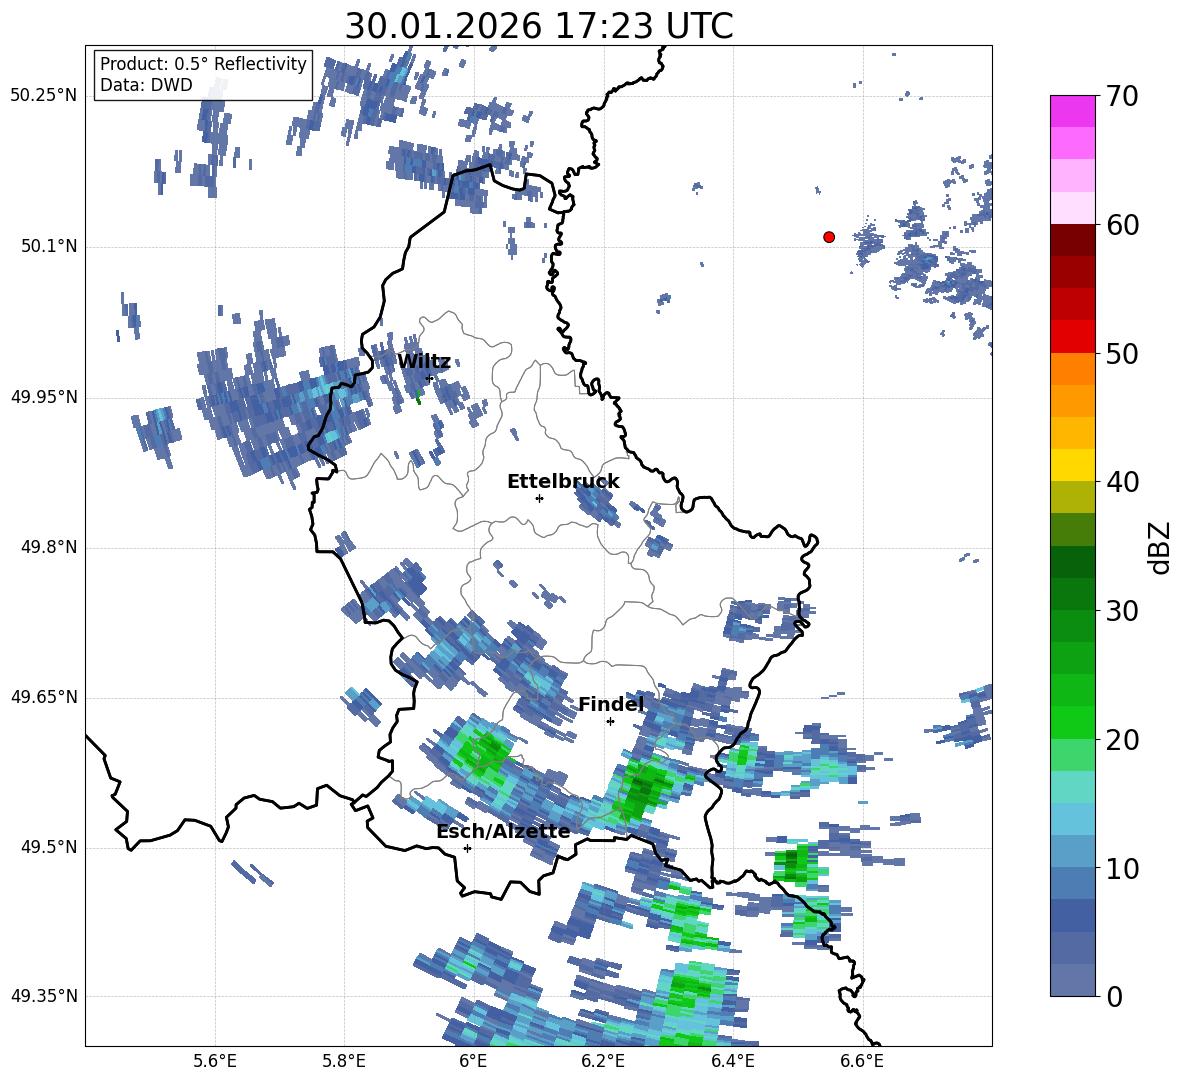Screen dimensions: 1184x1081
Task: Click the 70 value on the colorbar
Action: [x=1122, y=96]
